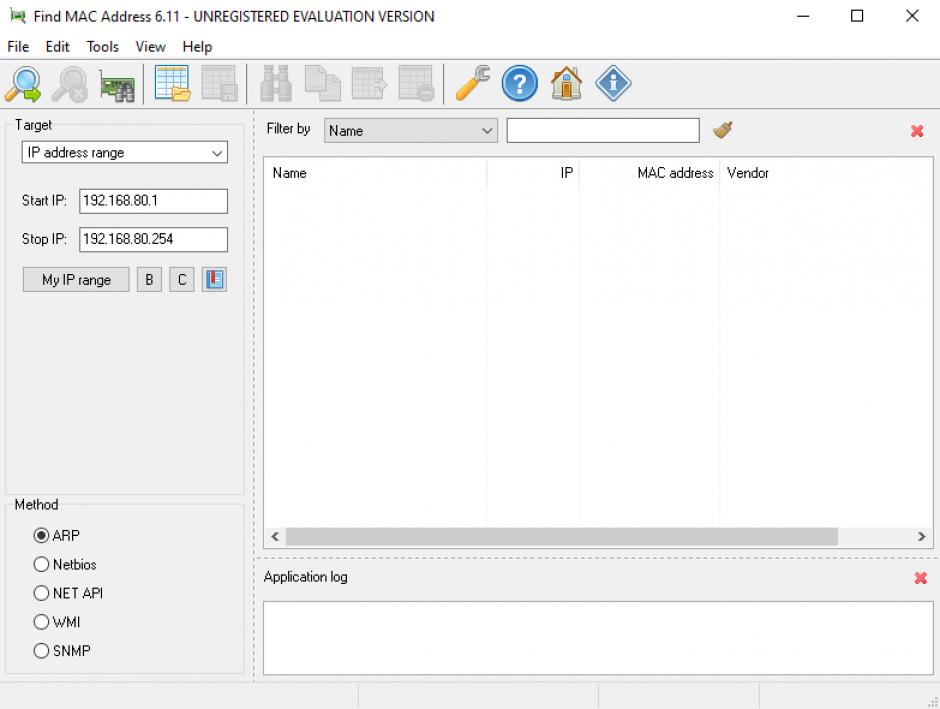Screen dimensions: 940x709
Task: Open the Help menu
Action: point(197,47)
